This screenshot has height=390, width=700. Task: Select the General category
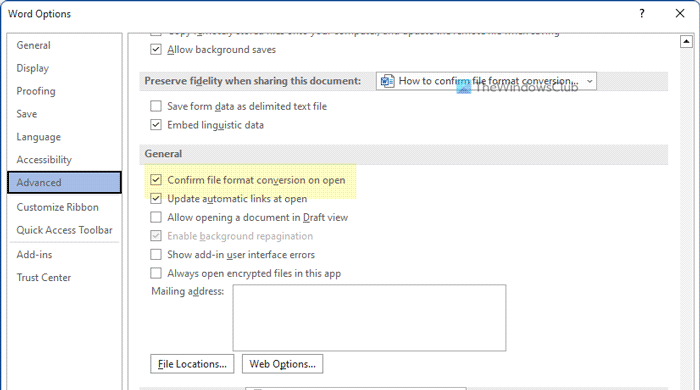click(x=64, y=45)
